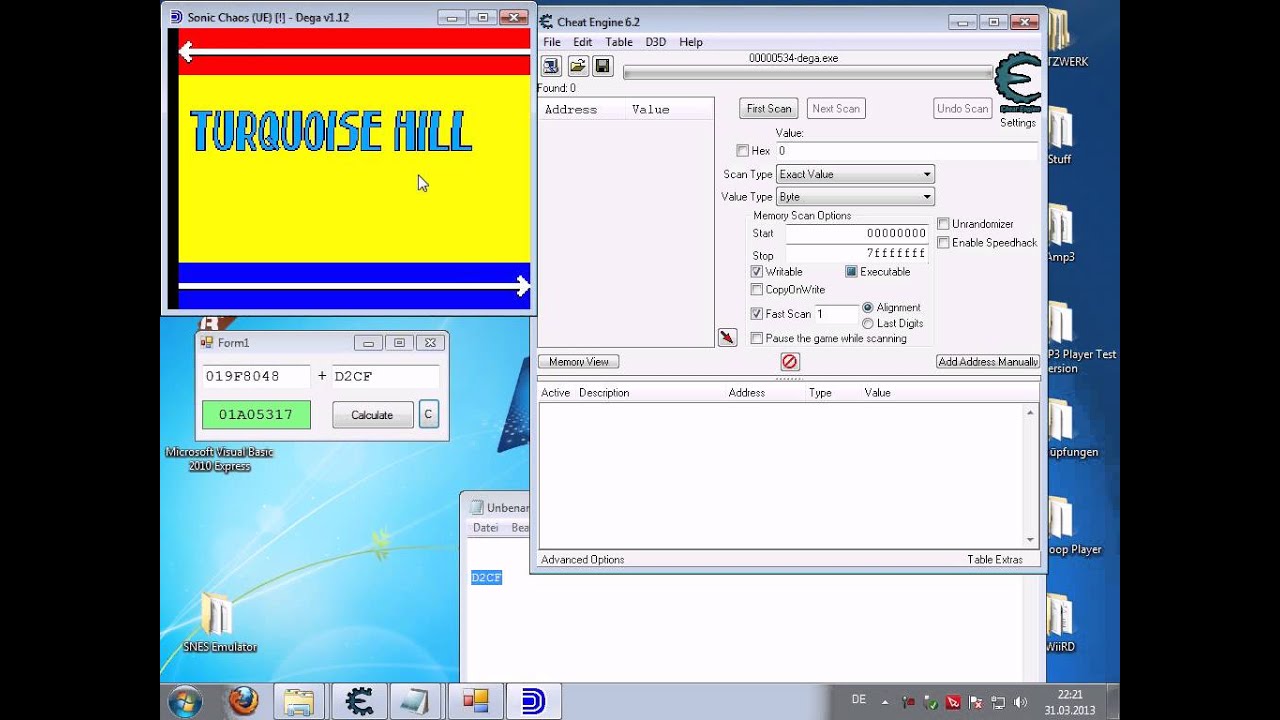This screenshot has width=1280, height=720.
Task: Open the Table menu
Action: [x=619, y=42]
